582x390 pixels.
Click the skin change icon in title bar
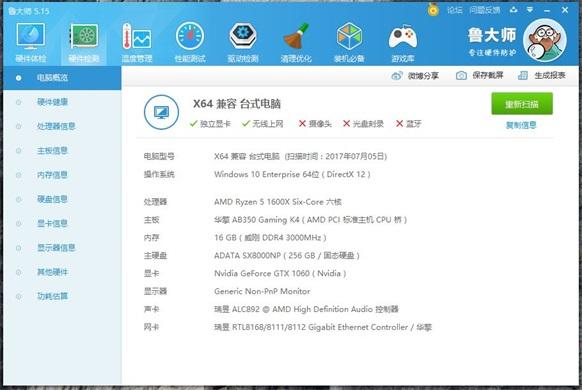(x=513, y=10)
